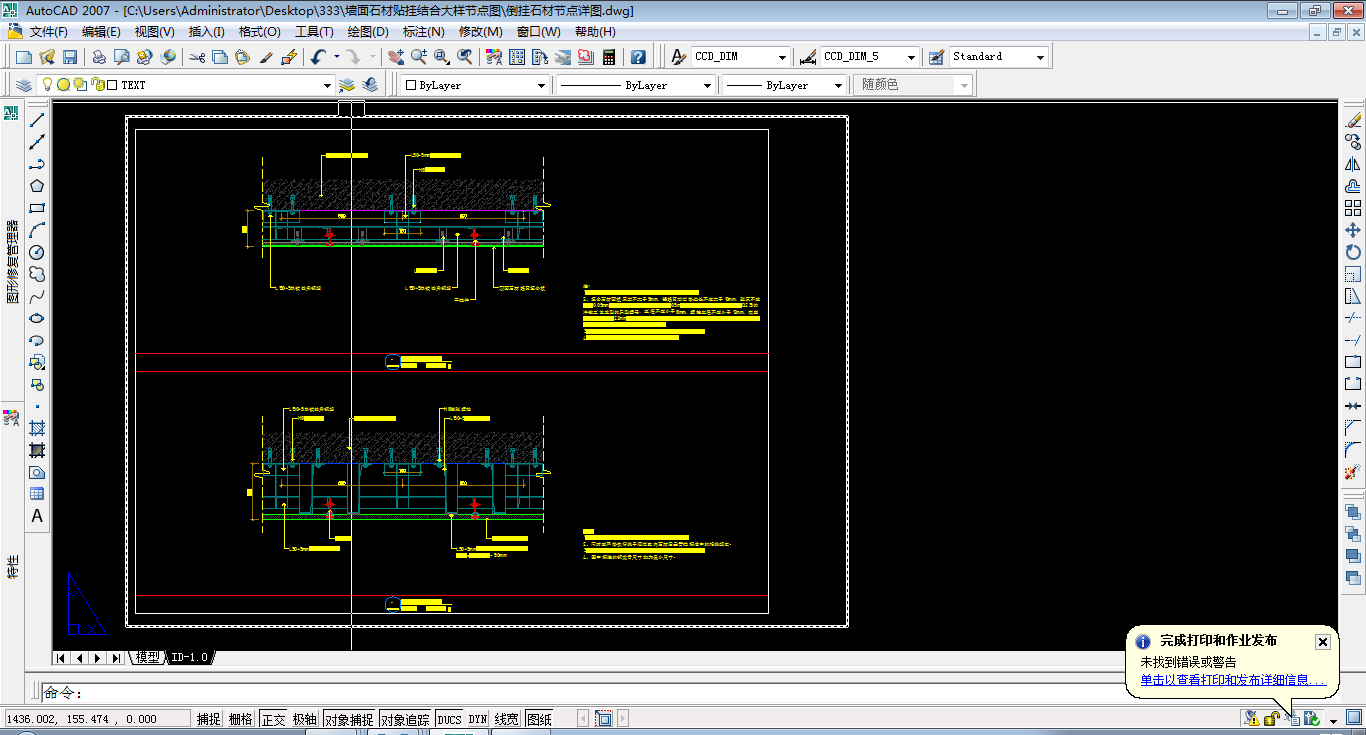This screenshot has width=1366, height=735.
Task: Toggle 正交 ortho mode
Action: pyautogui.click(x=273, y=718)
